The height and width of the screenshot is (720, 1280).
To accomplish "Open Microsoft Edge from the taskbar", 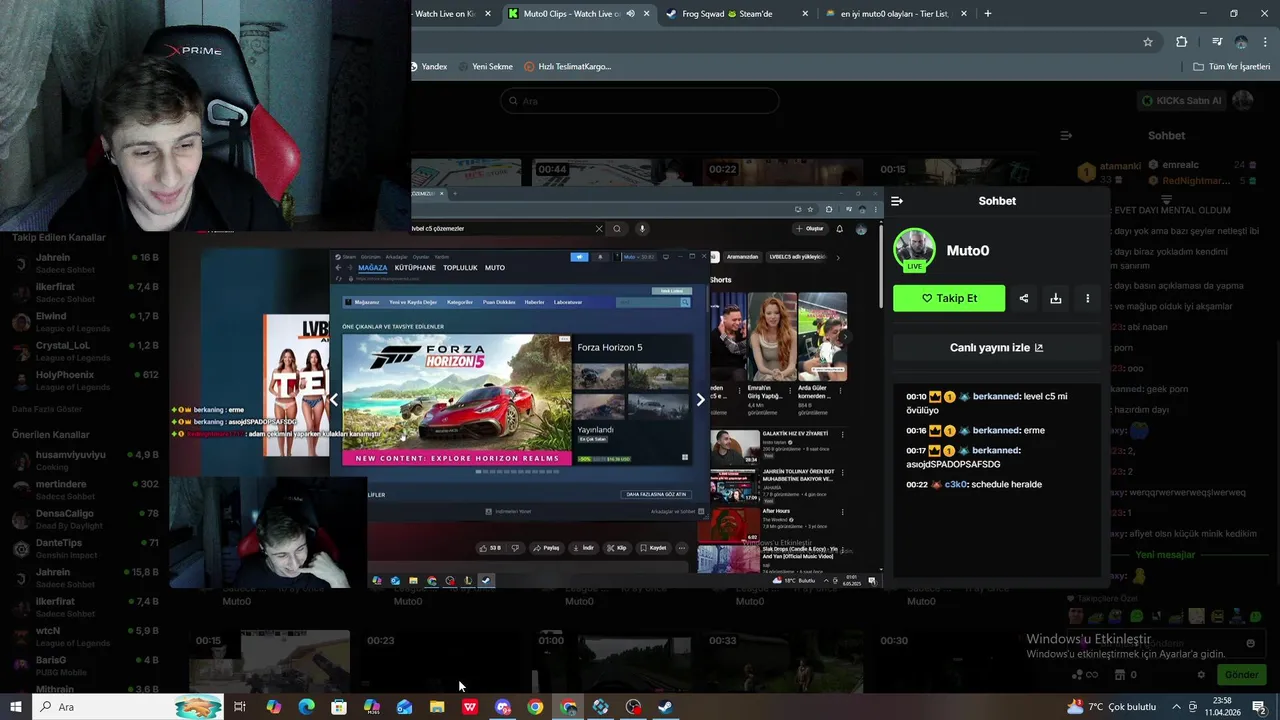I will 306,707.
